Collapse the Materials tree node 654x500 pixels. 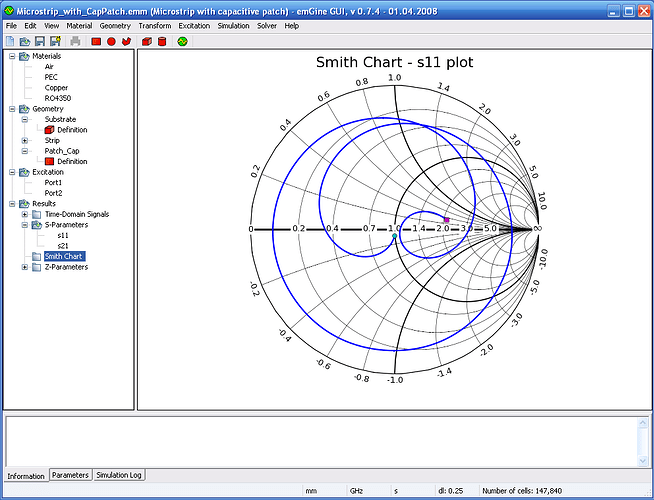pyautogui.click(x=12, y=56)
